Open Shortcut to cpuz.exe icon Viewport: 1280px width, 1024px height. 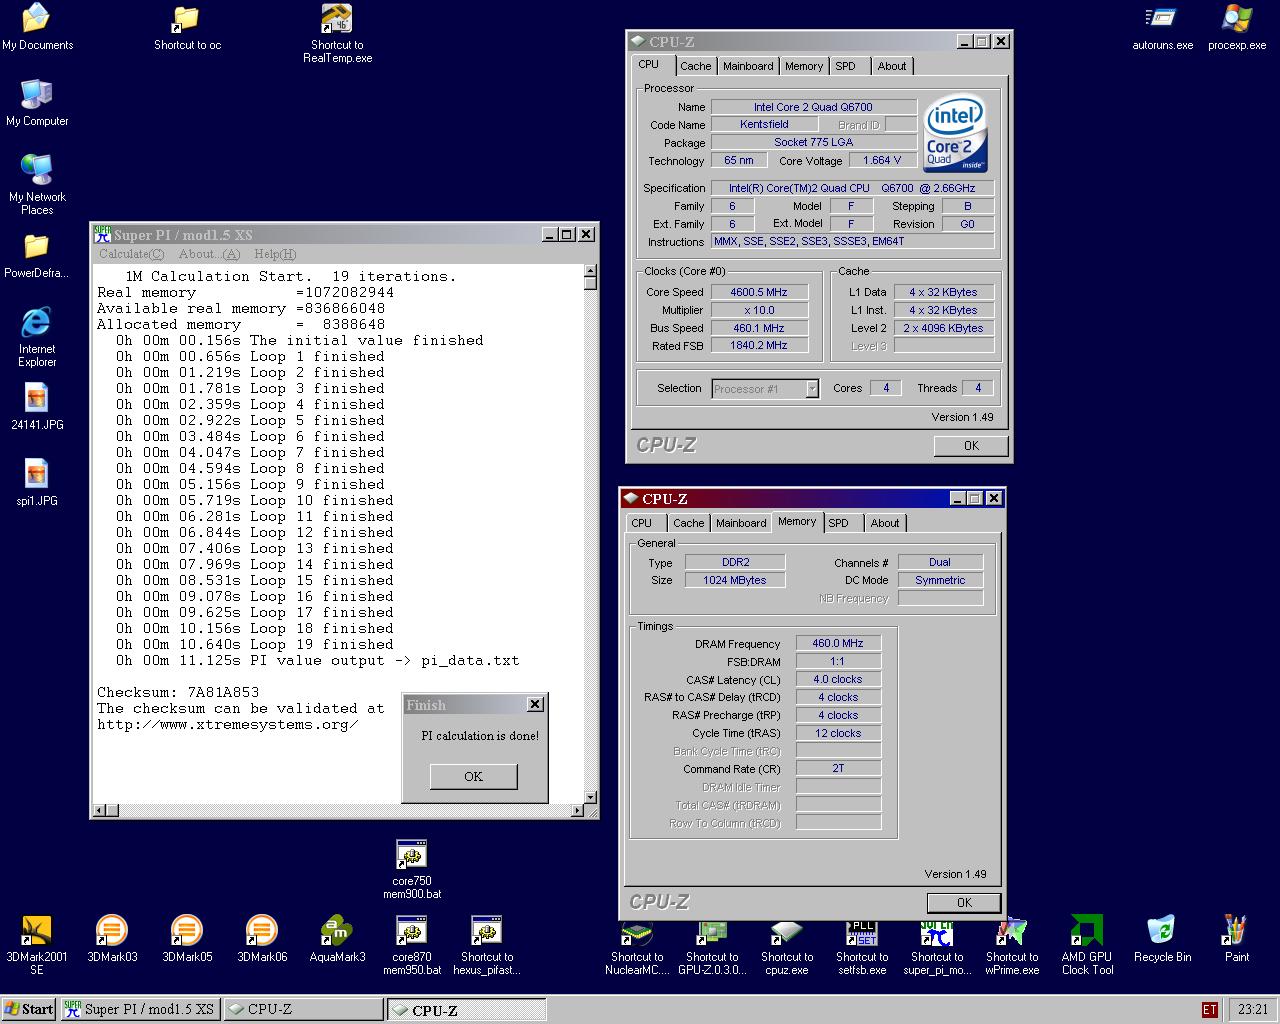[787, 947]
